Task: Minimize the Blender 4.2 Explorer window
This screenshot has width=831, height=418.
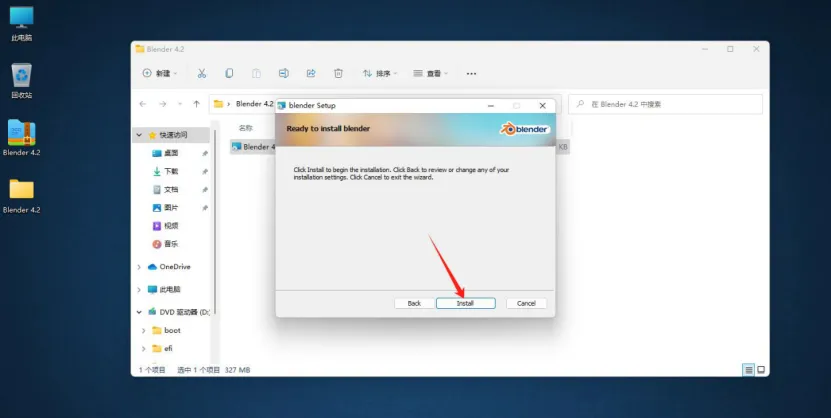Action: pos(705,49)
